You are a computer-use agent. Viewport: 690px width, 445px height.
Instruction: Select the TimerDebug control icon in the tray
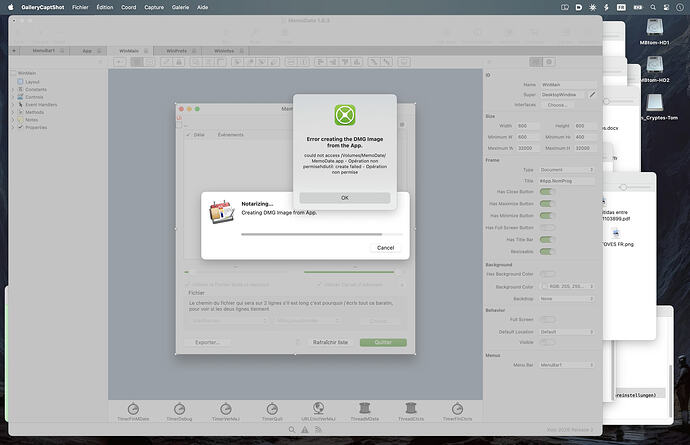click(x=180, y=409)
